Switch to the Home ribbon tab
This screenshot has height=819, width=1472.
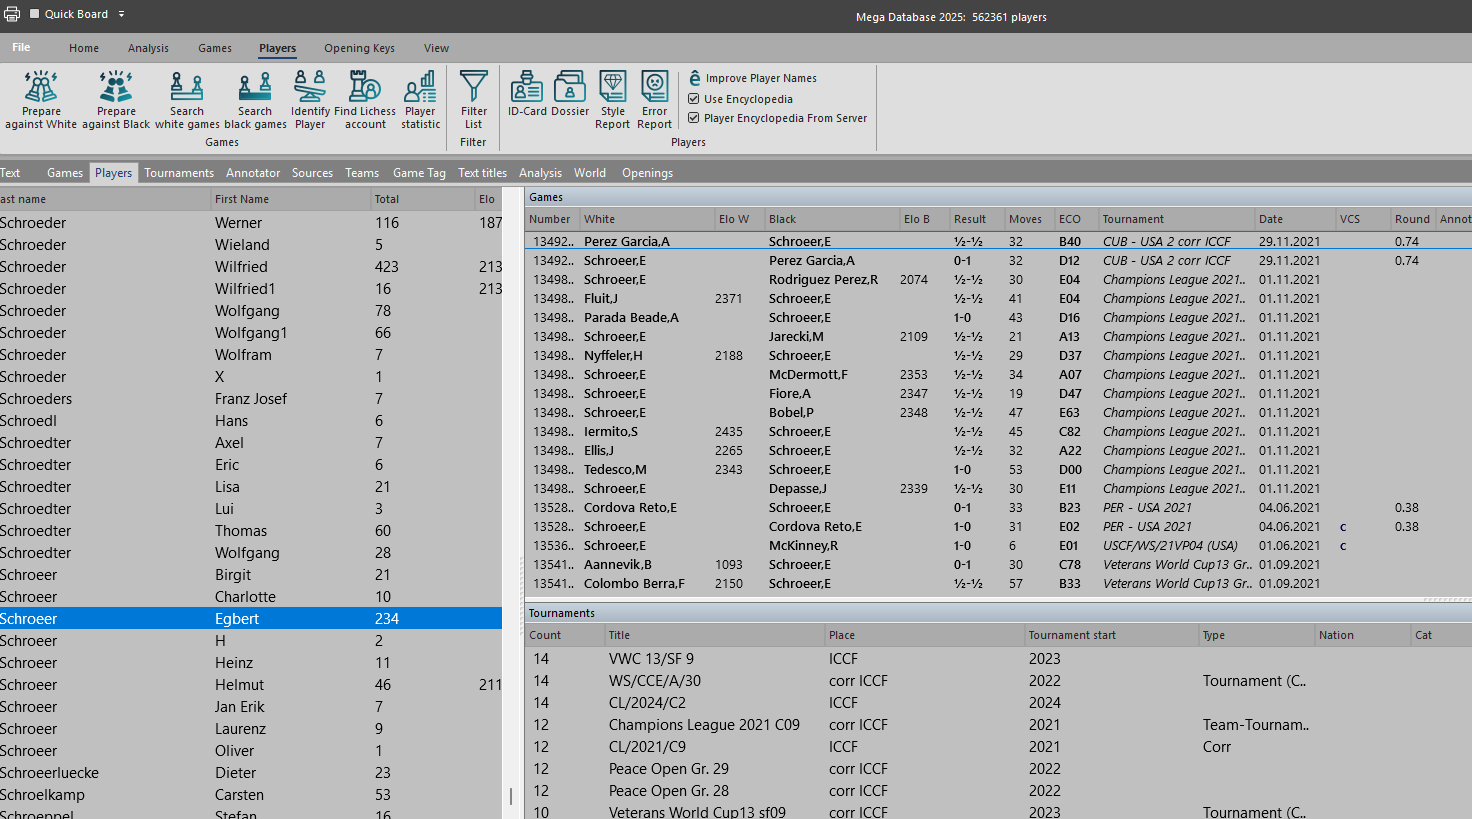point(84,48)
